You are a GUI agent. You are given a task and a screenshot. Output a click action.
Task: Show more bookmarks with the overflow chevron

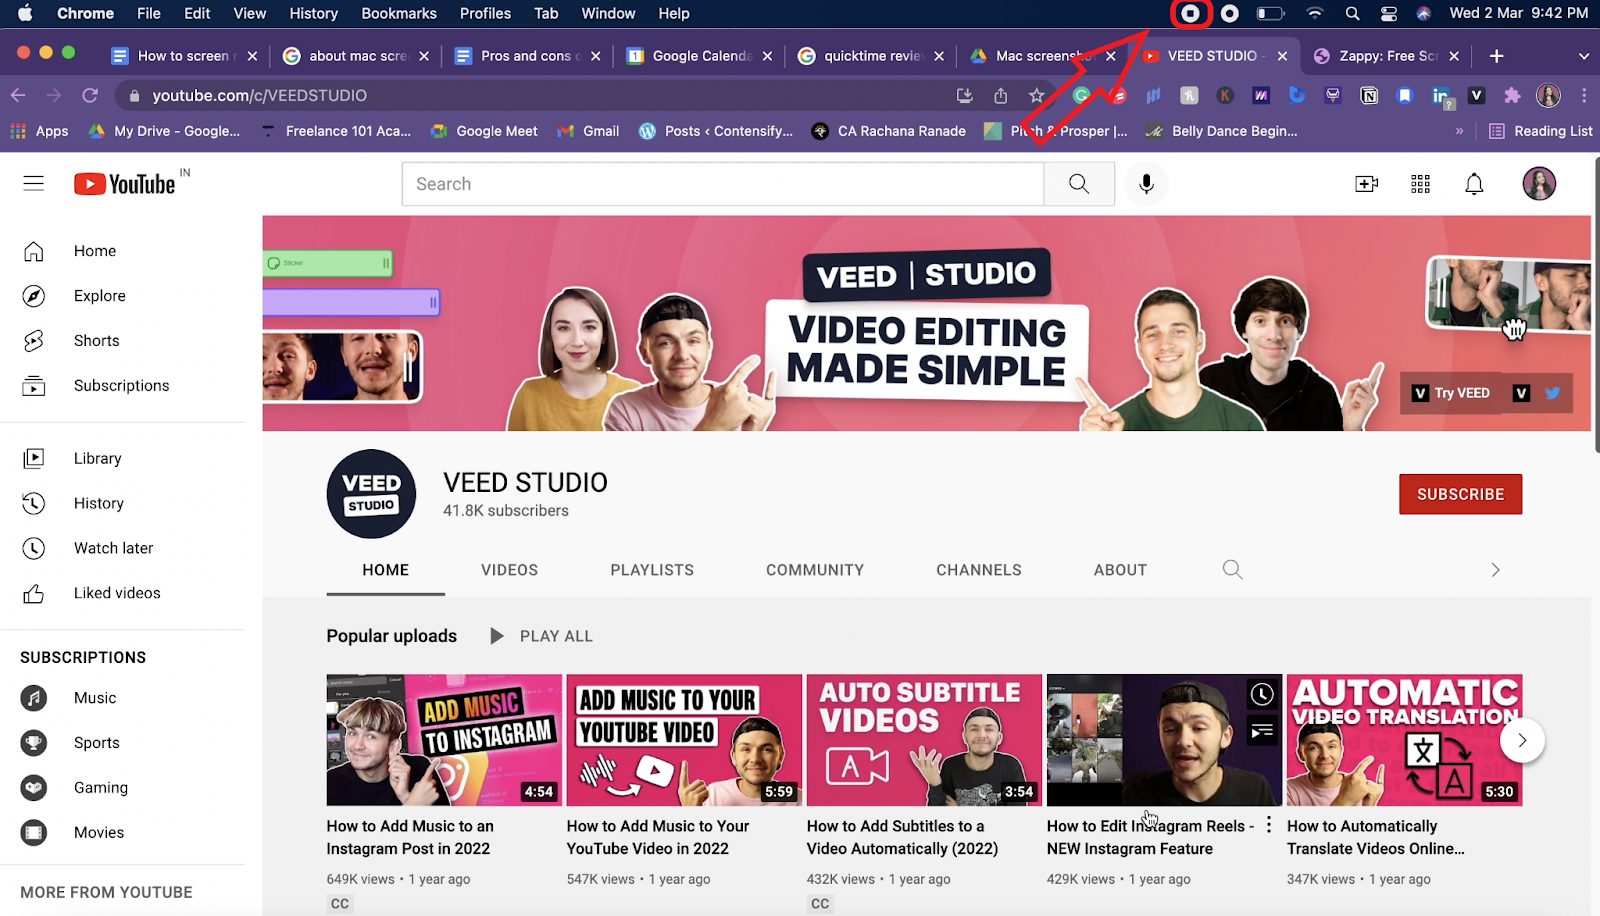coord(1459,131)
